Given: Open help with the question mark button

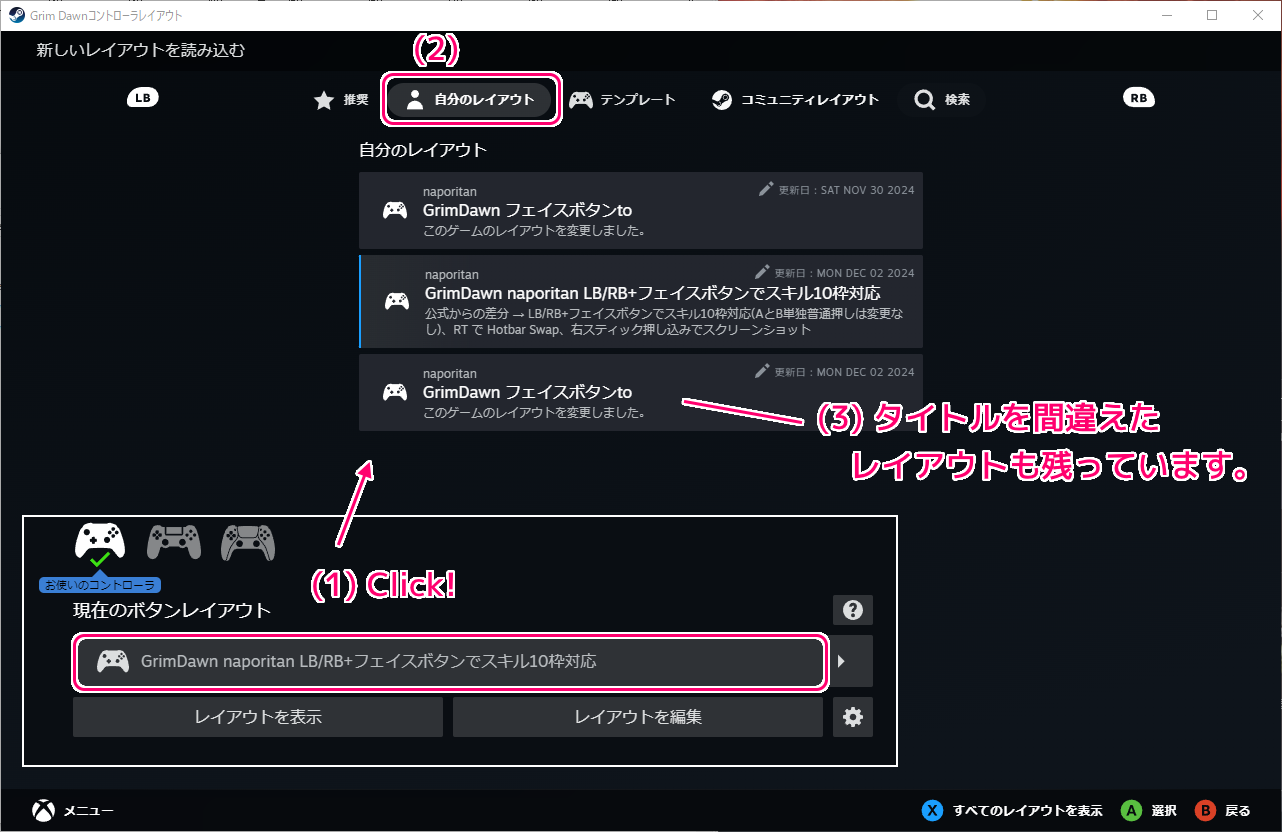Looking at the screenshot, I should pyautogui.click(x=853, y=610).
